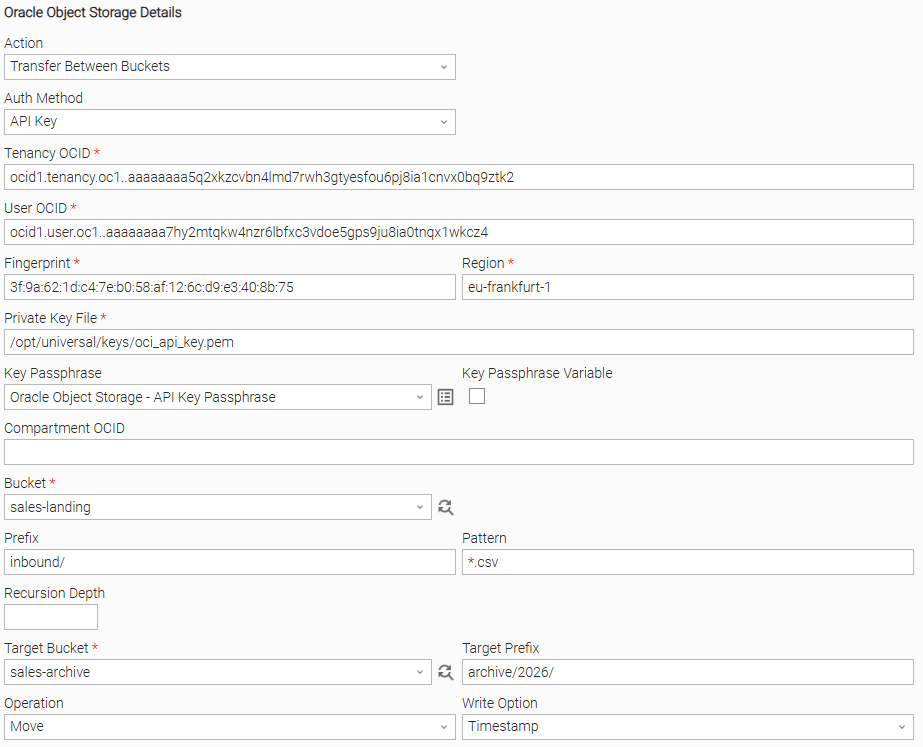Click the Private Key File field
This screenshot has height=747, width=923.
pyautogui.click(x=459, y=342)
